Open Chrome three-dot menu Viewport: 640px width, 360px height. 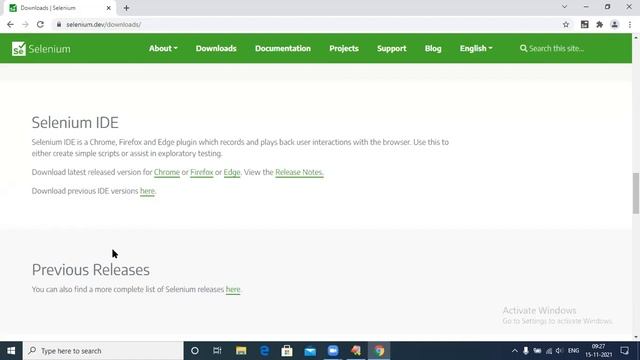(x=630, y=24)
